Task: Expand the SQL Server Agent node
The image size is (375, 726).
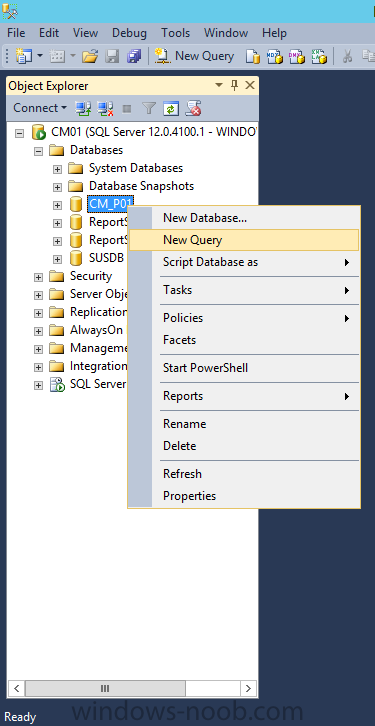Action: pos(38,385)
